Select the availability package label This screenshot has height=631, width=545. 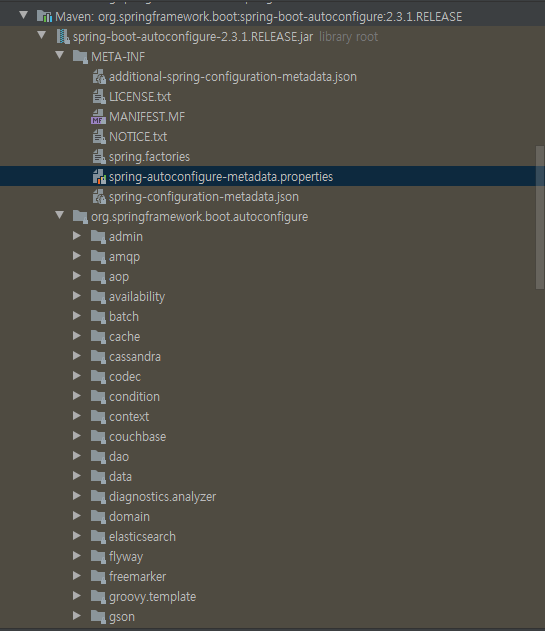click(x=137, y=297)
